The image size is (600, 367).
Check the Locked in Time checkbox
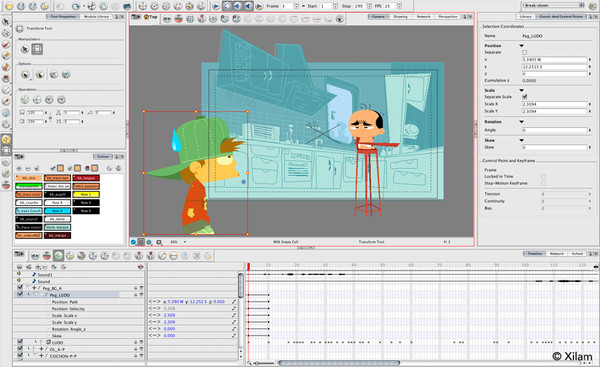tap(543, 176)
